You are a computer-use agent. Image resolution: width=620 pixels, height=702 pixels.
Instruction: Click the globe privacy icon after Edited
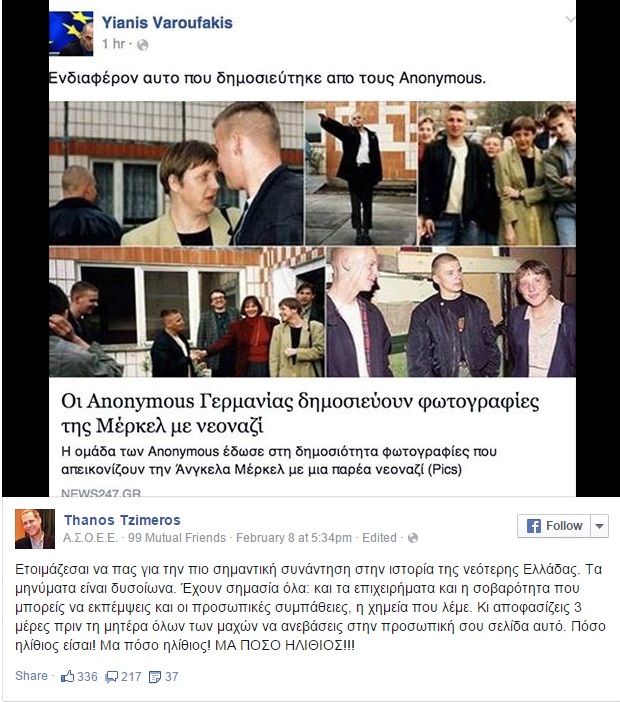(413, 538)
